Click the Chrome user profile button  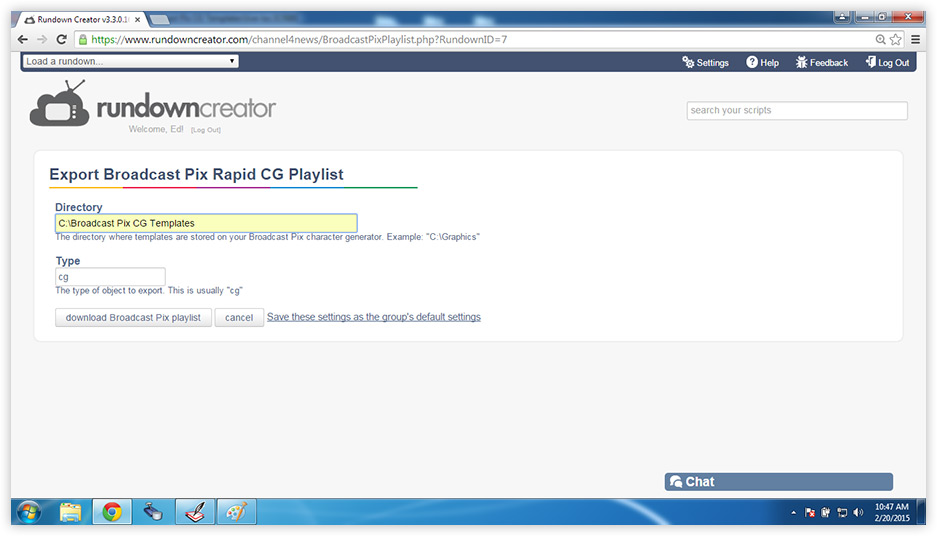[x=842, y=17]
